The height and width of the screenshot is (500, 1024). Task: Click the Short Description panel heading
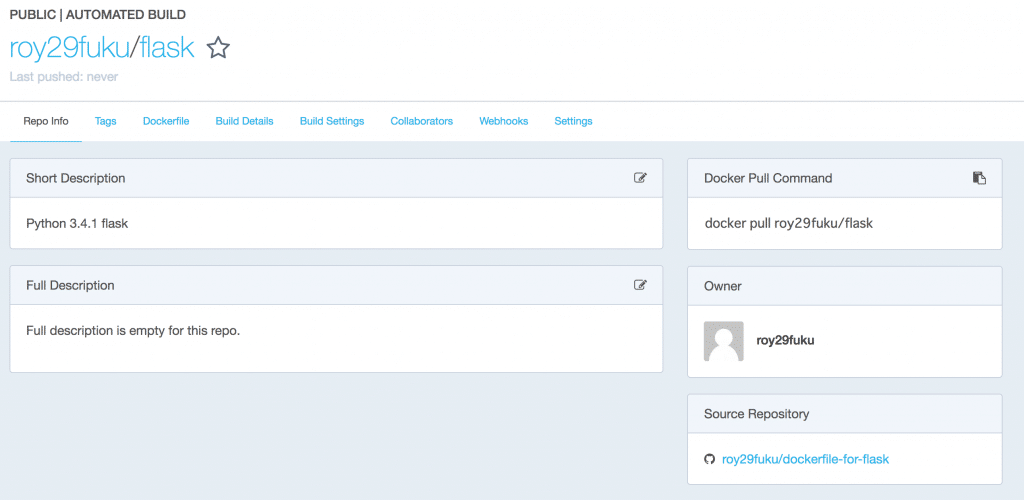click(76, 178)
